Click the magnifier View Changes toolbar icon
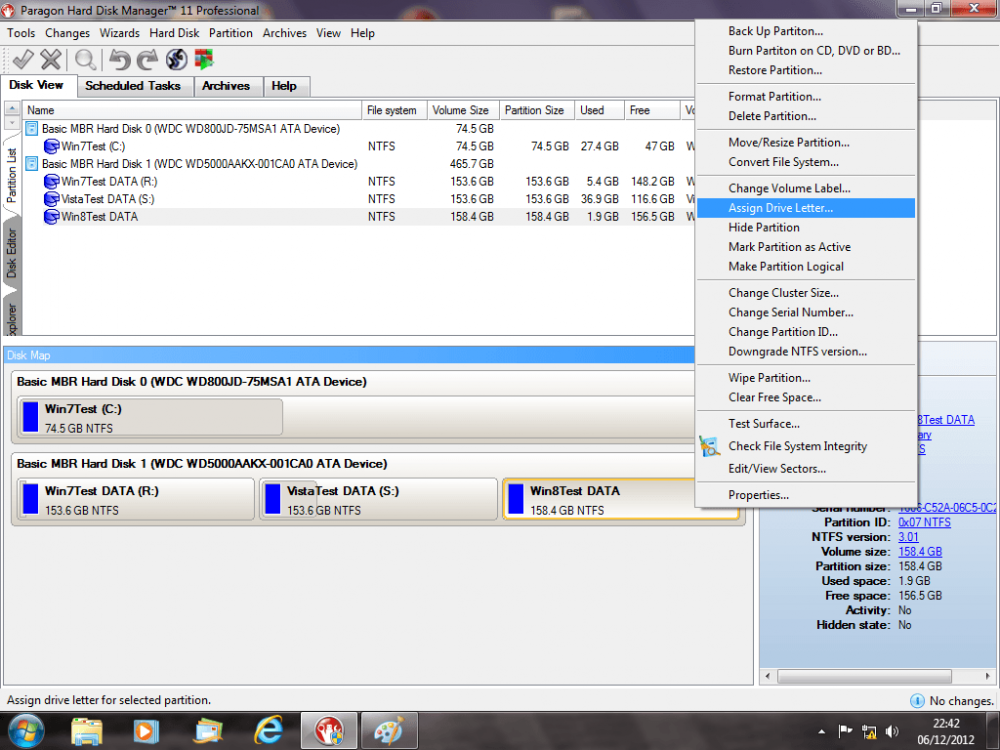 pos(85,59)
